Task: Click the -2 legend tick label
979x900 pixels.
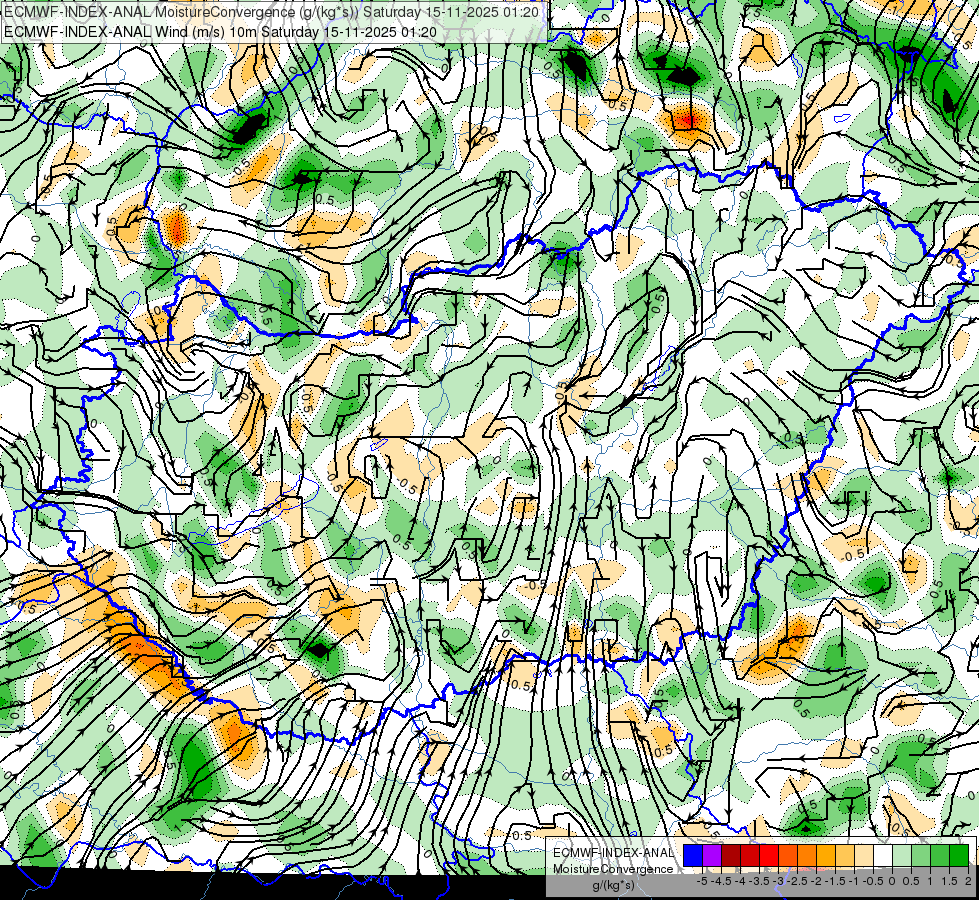Action: [817, 881]
